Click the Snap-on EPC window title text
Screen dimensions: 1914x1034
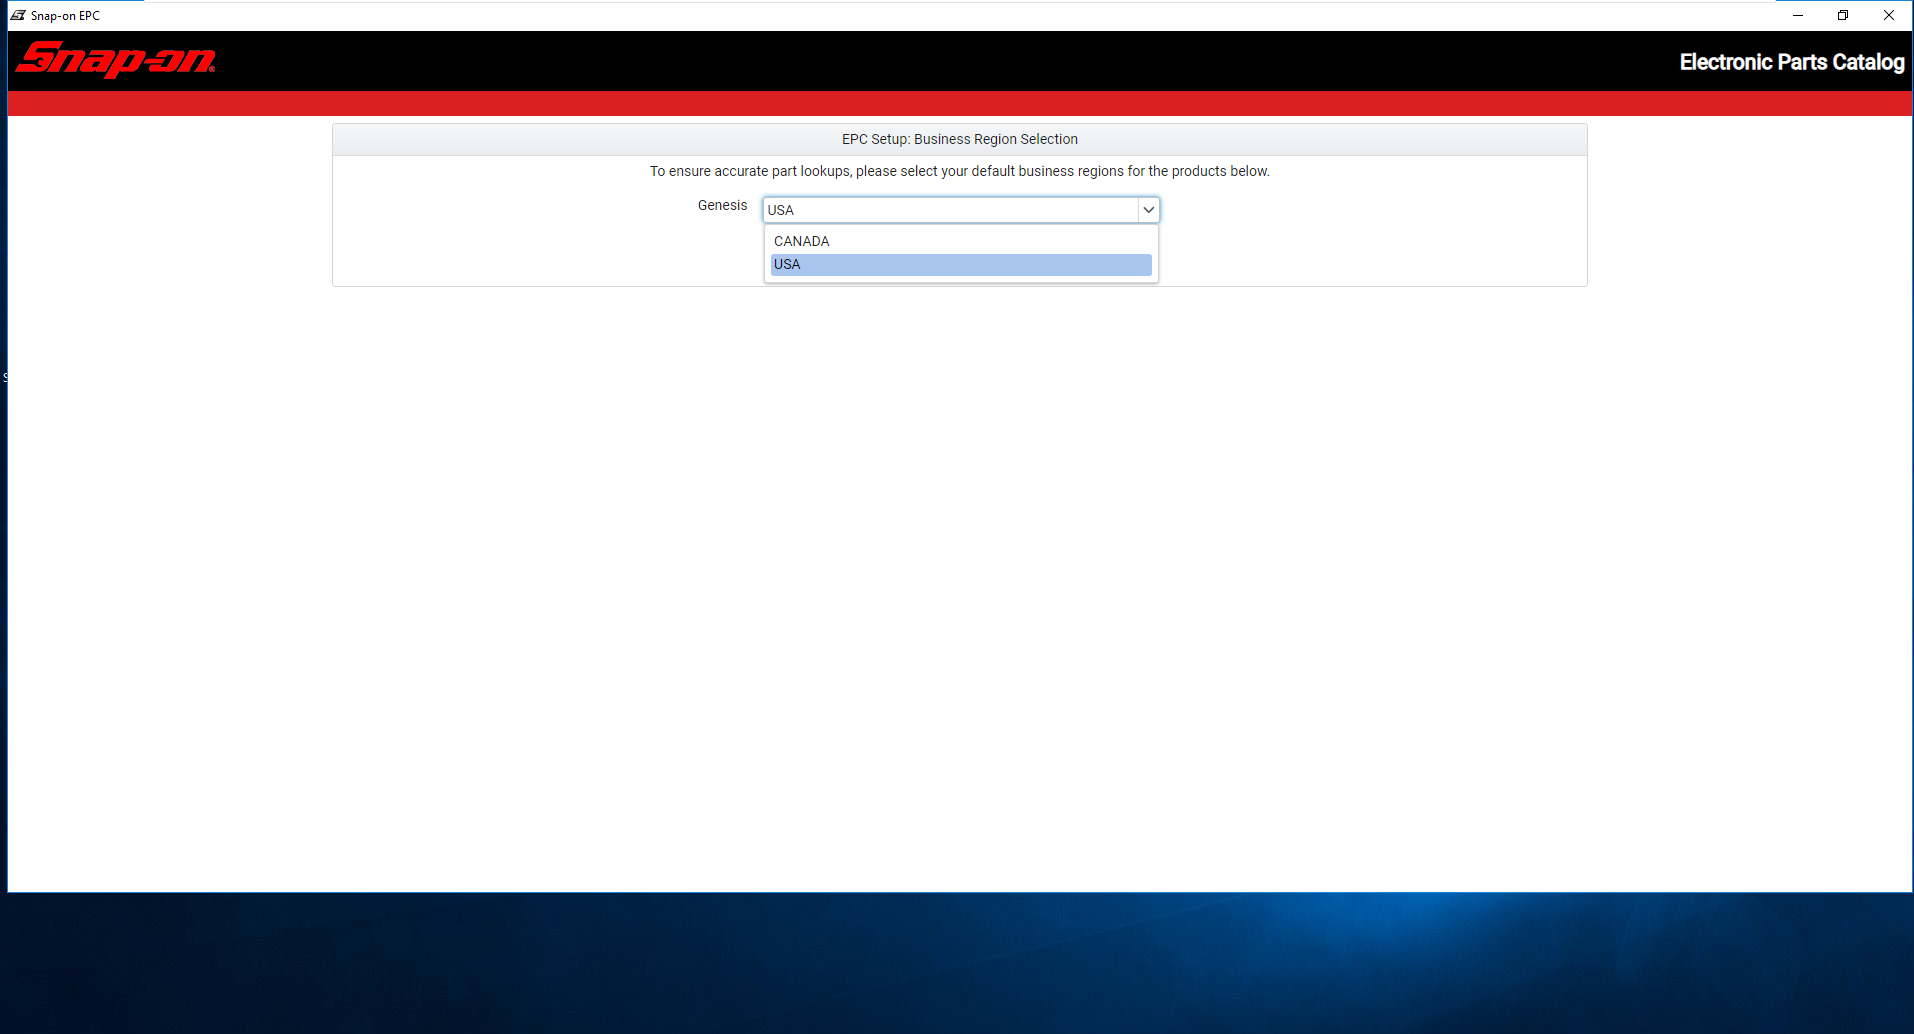point(65,15)
